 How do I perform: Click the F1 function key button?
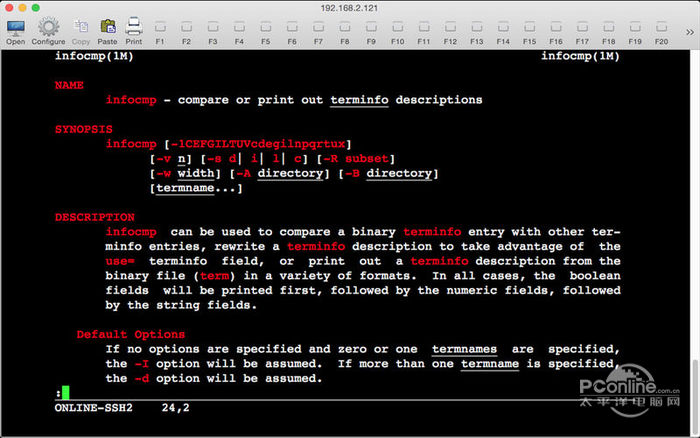tap(160, 33)
